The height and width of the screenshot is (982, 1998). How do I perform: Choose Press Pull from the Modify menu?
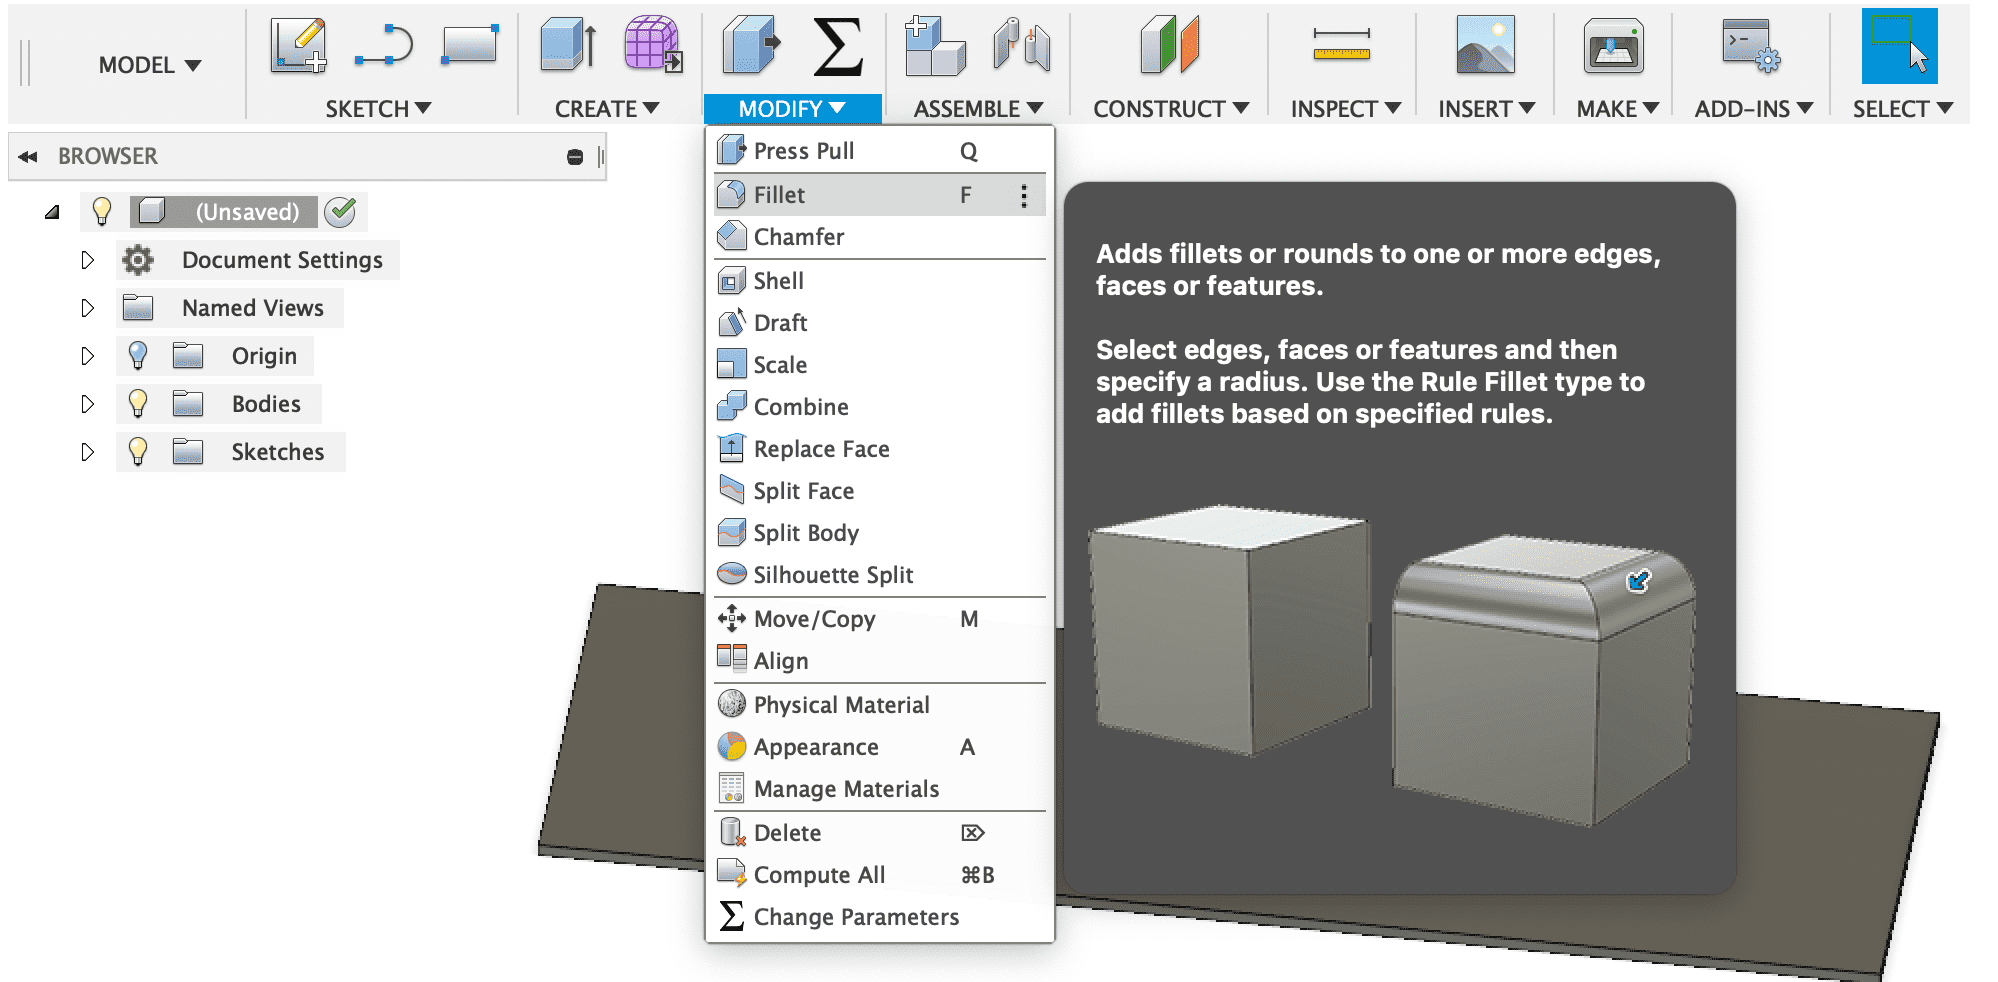pyautogui.click(x=880, y=151)
